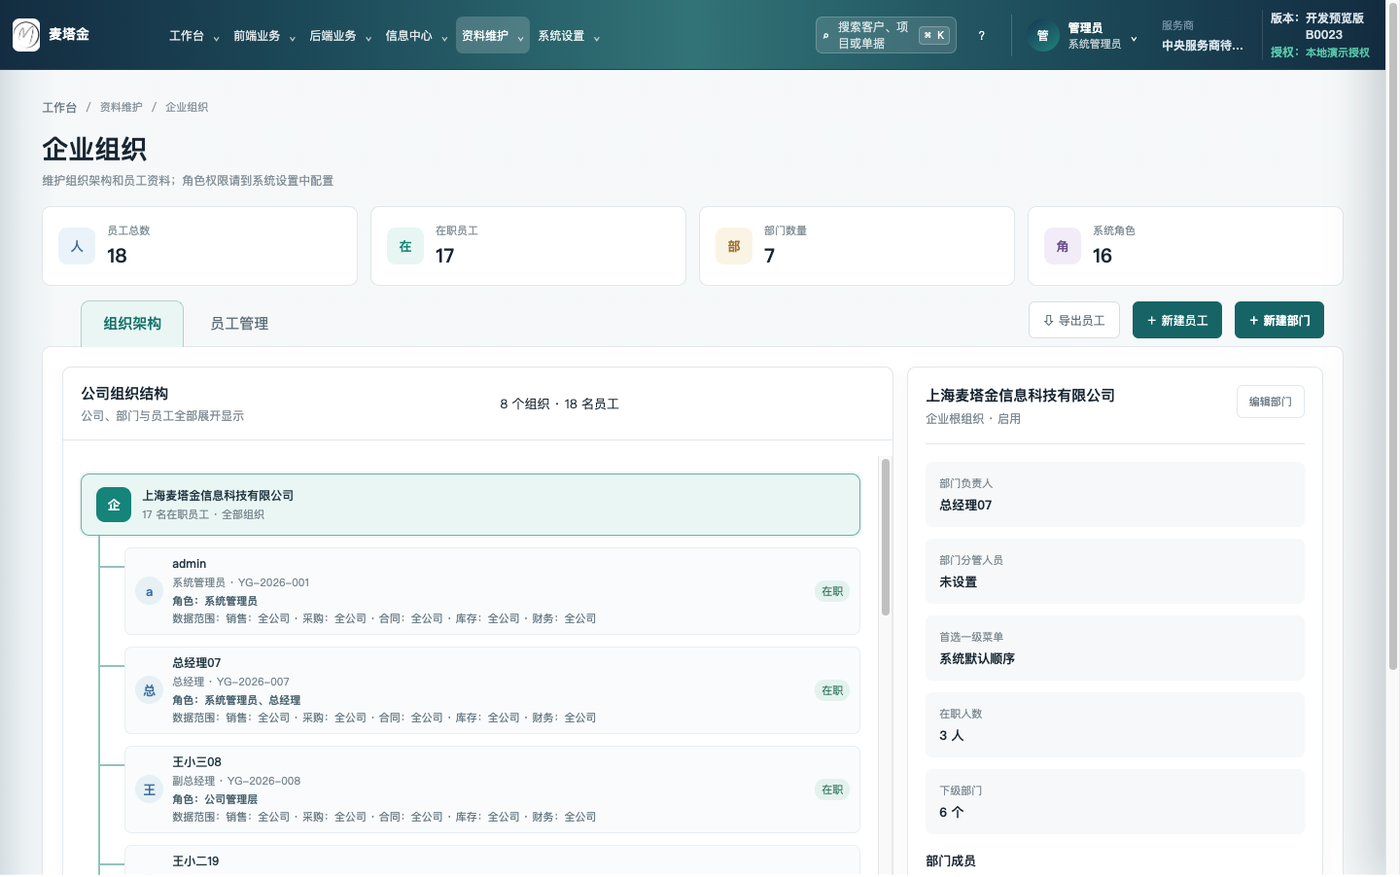The image size is (1400, 877).
Task: Click the 在职员工 17 card
Action: point(528,246)
